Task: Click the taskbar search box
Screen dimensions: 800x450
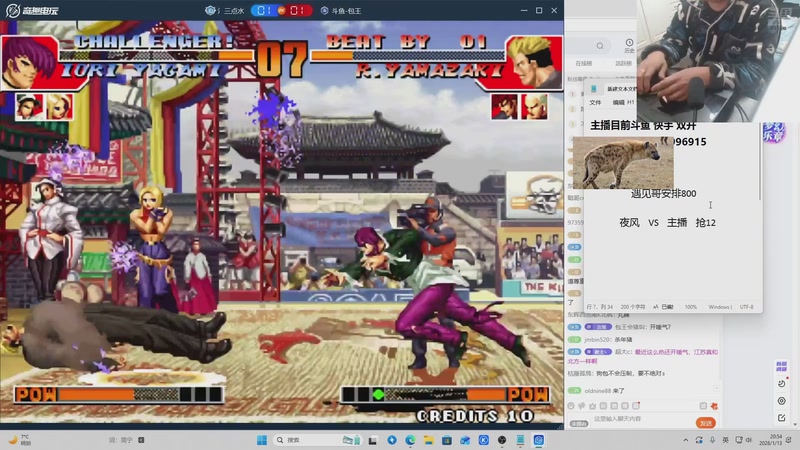Action: (x=317, y=440)
